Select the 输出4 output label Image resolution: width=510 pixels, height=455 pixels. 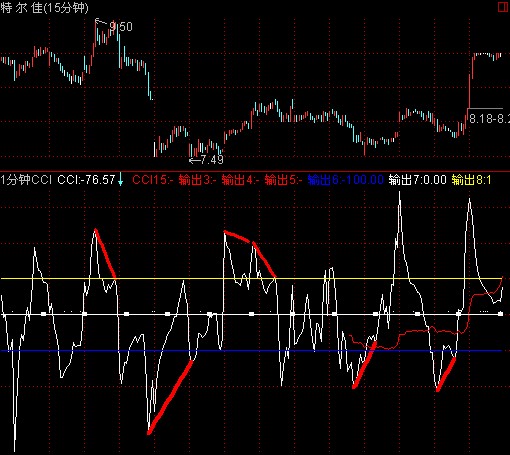240,180
